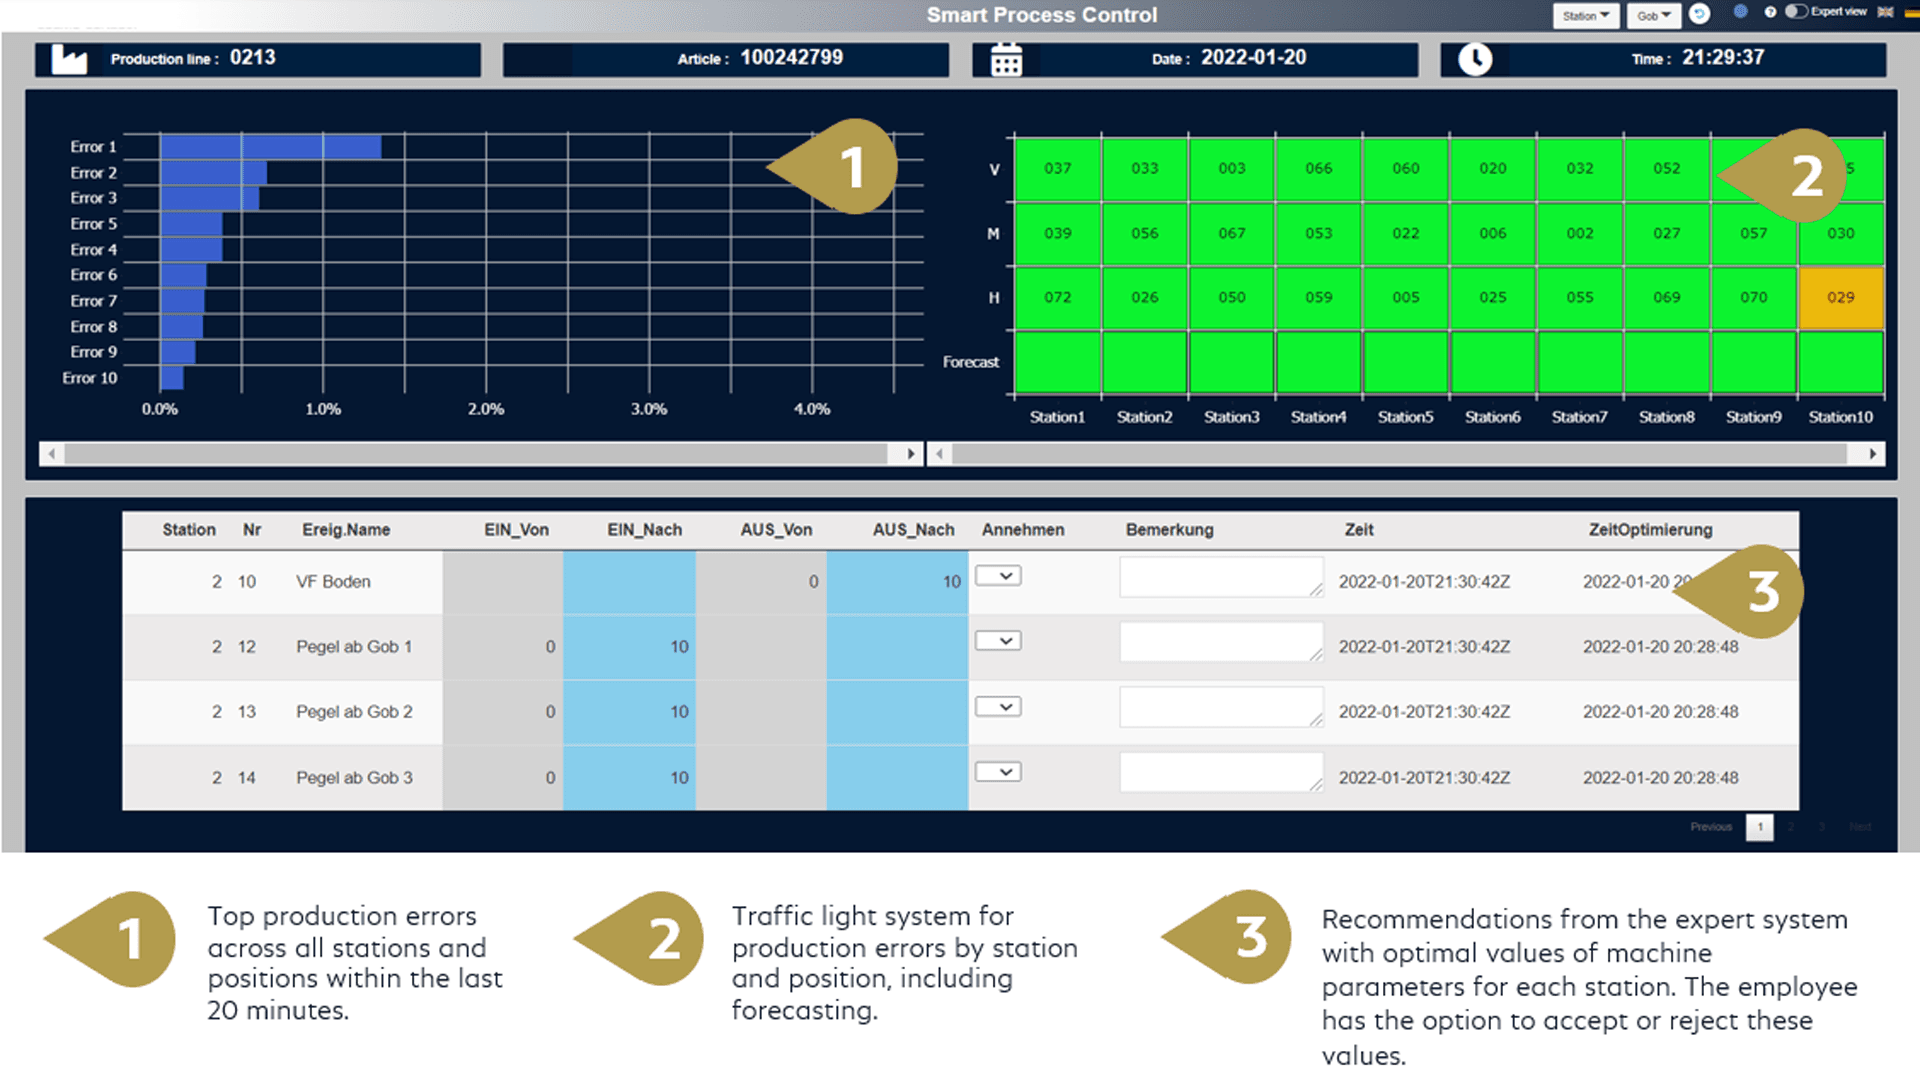Sort table by AUS_Von column header
The width and height of the screenshot is (1920, 1080).
pyautogui.click(x=776, y=530)
